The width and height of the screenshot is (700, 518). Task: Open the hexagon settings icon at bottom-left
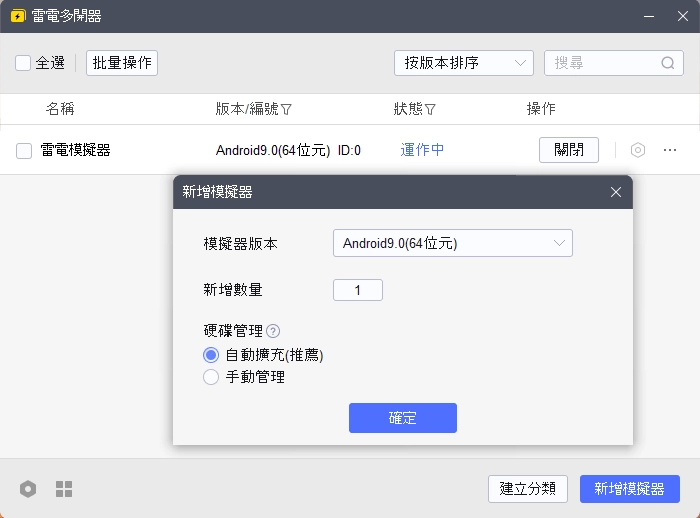point(28,489)
